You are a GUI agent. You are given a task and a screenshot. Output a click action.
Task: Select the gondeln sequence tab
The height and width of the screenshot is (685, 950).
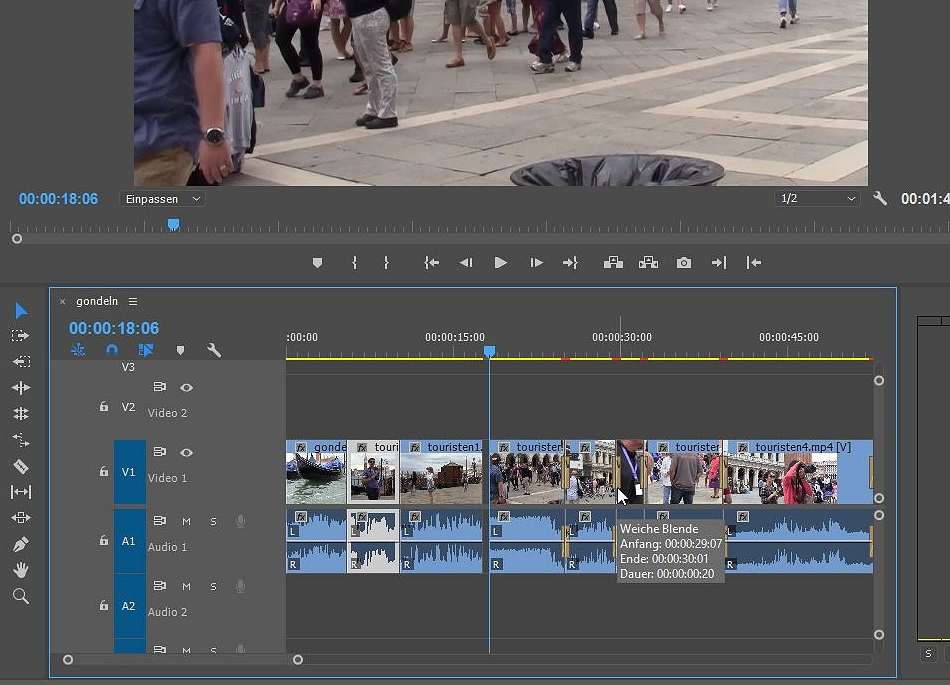98,301
